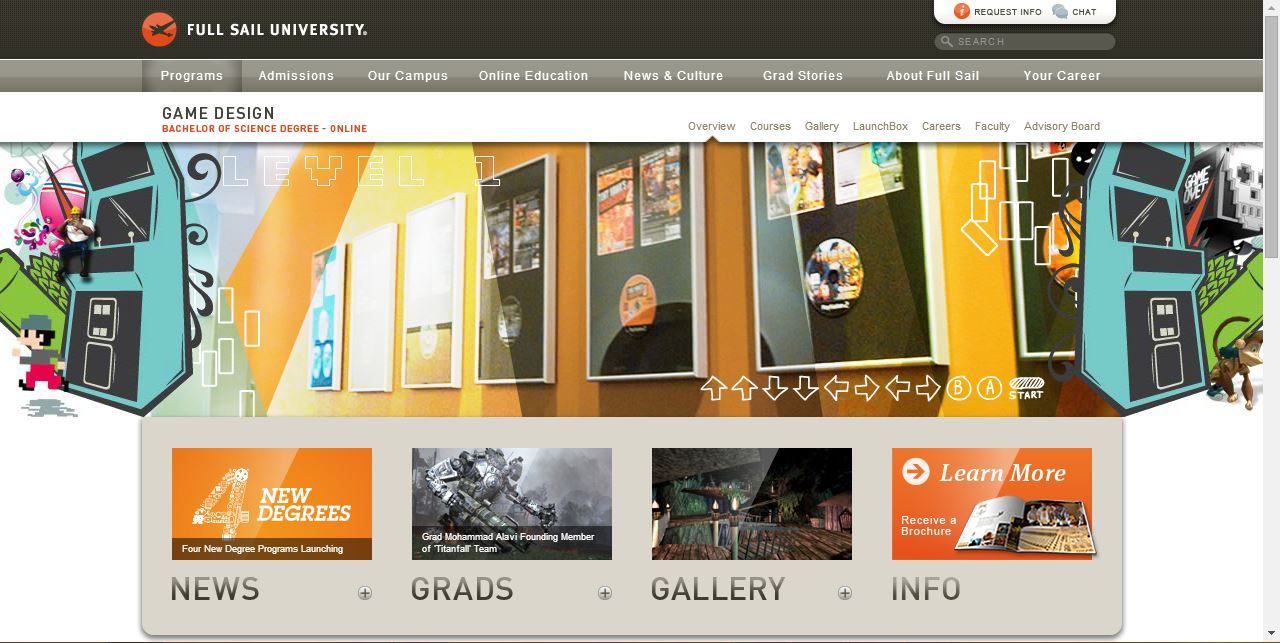The image size is (1280, 643).
Task: Open 'Four New Degree Programs Launching' caption
Action: 262,549
